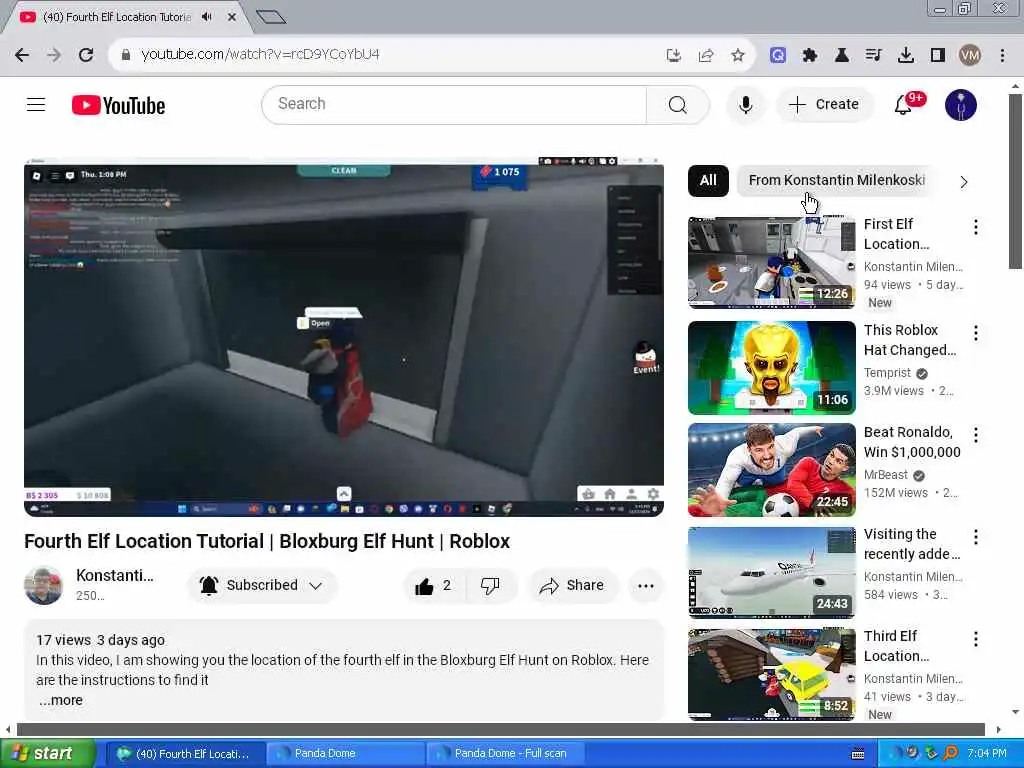Open options menu for Visiting the recently added
The width and height of the screenshot is (1024, 768).
point(976,537)
